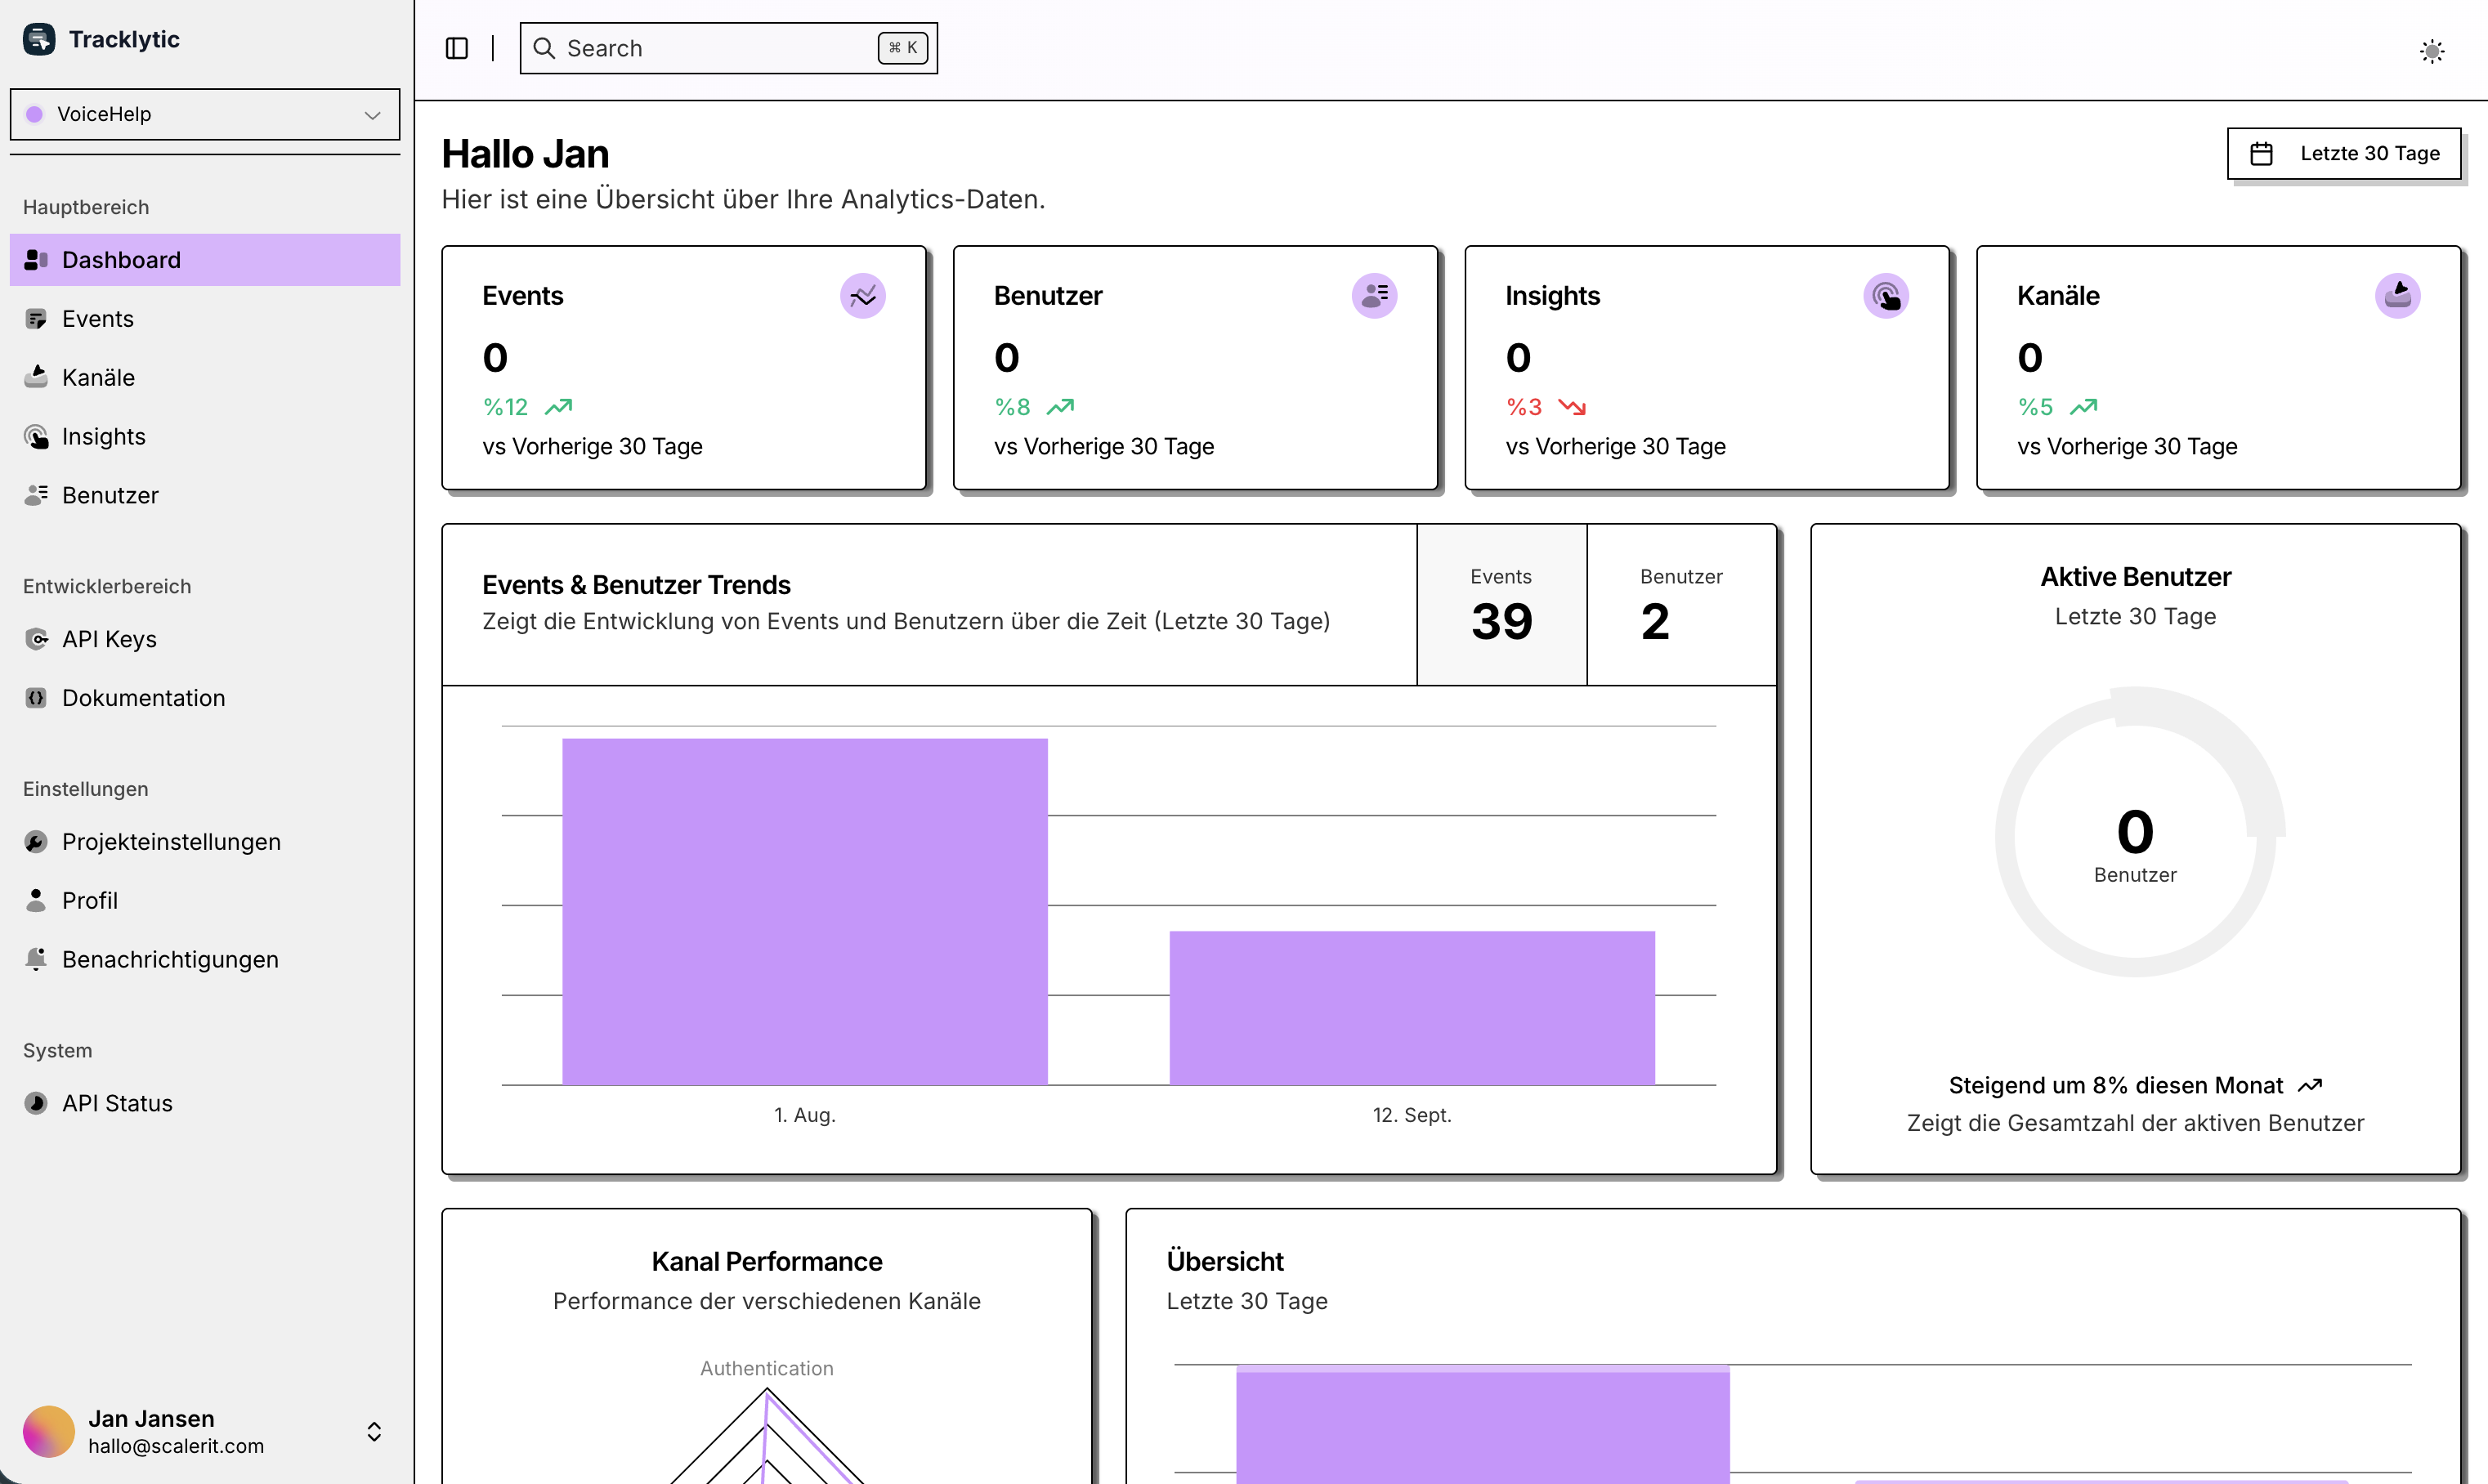Go to Projekteinstellungen in the sidebar
2488x1484 pixels.
pos(171,842)
